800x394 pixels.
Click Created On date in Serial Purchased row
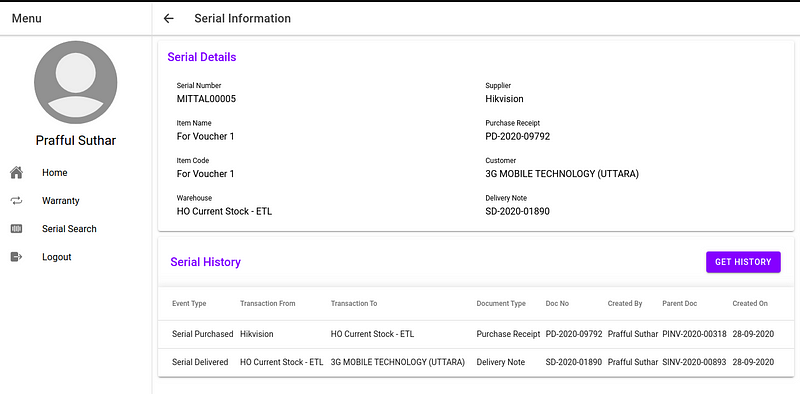(753, 334)
